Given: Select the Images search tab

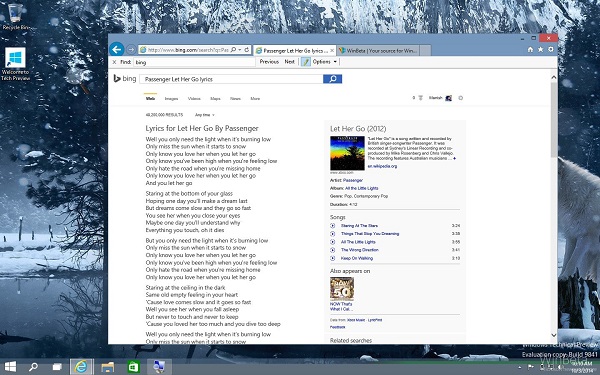Looking at the screenshot, I should pos(171,98).
